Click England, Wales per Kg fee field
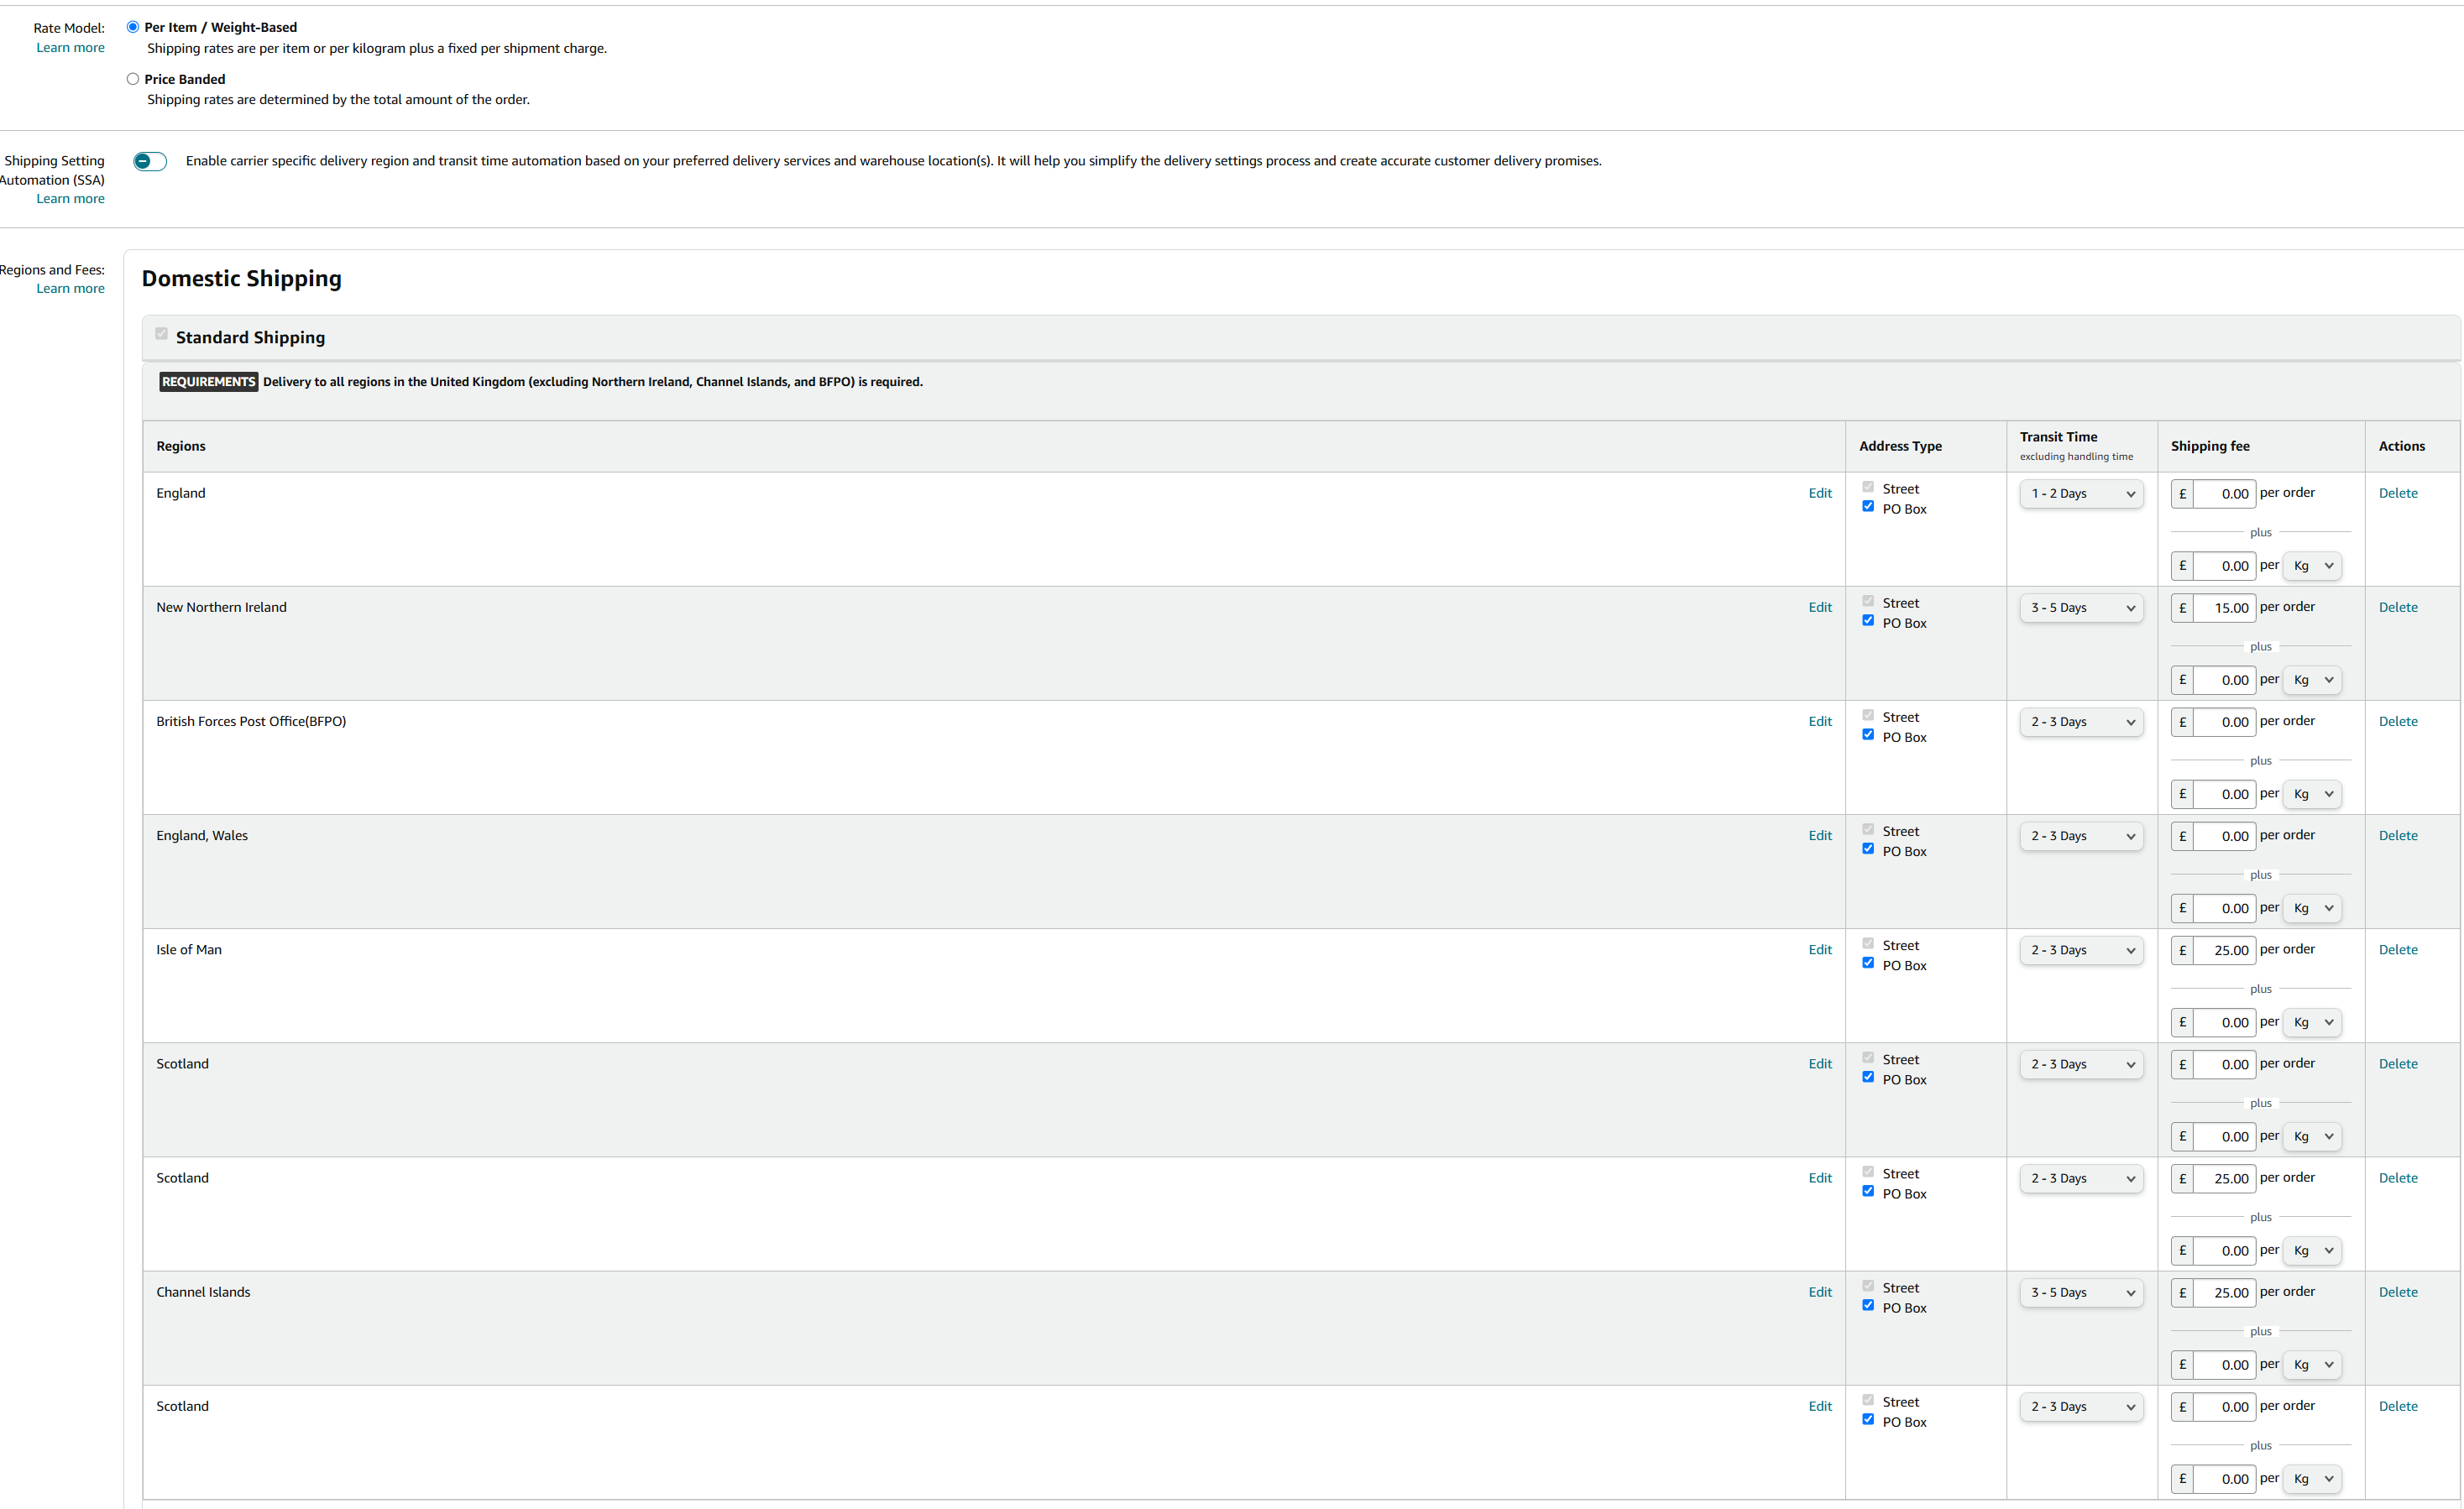The image size is (2464, 1509). pos(2224,908)
